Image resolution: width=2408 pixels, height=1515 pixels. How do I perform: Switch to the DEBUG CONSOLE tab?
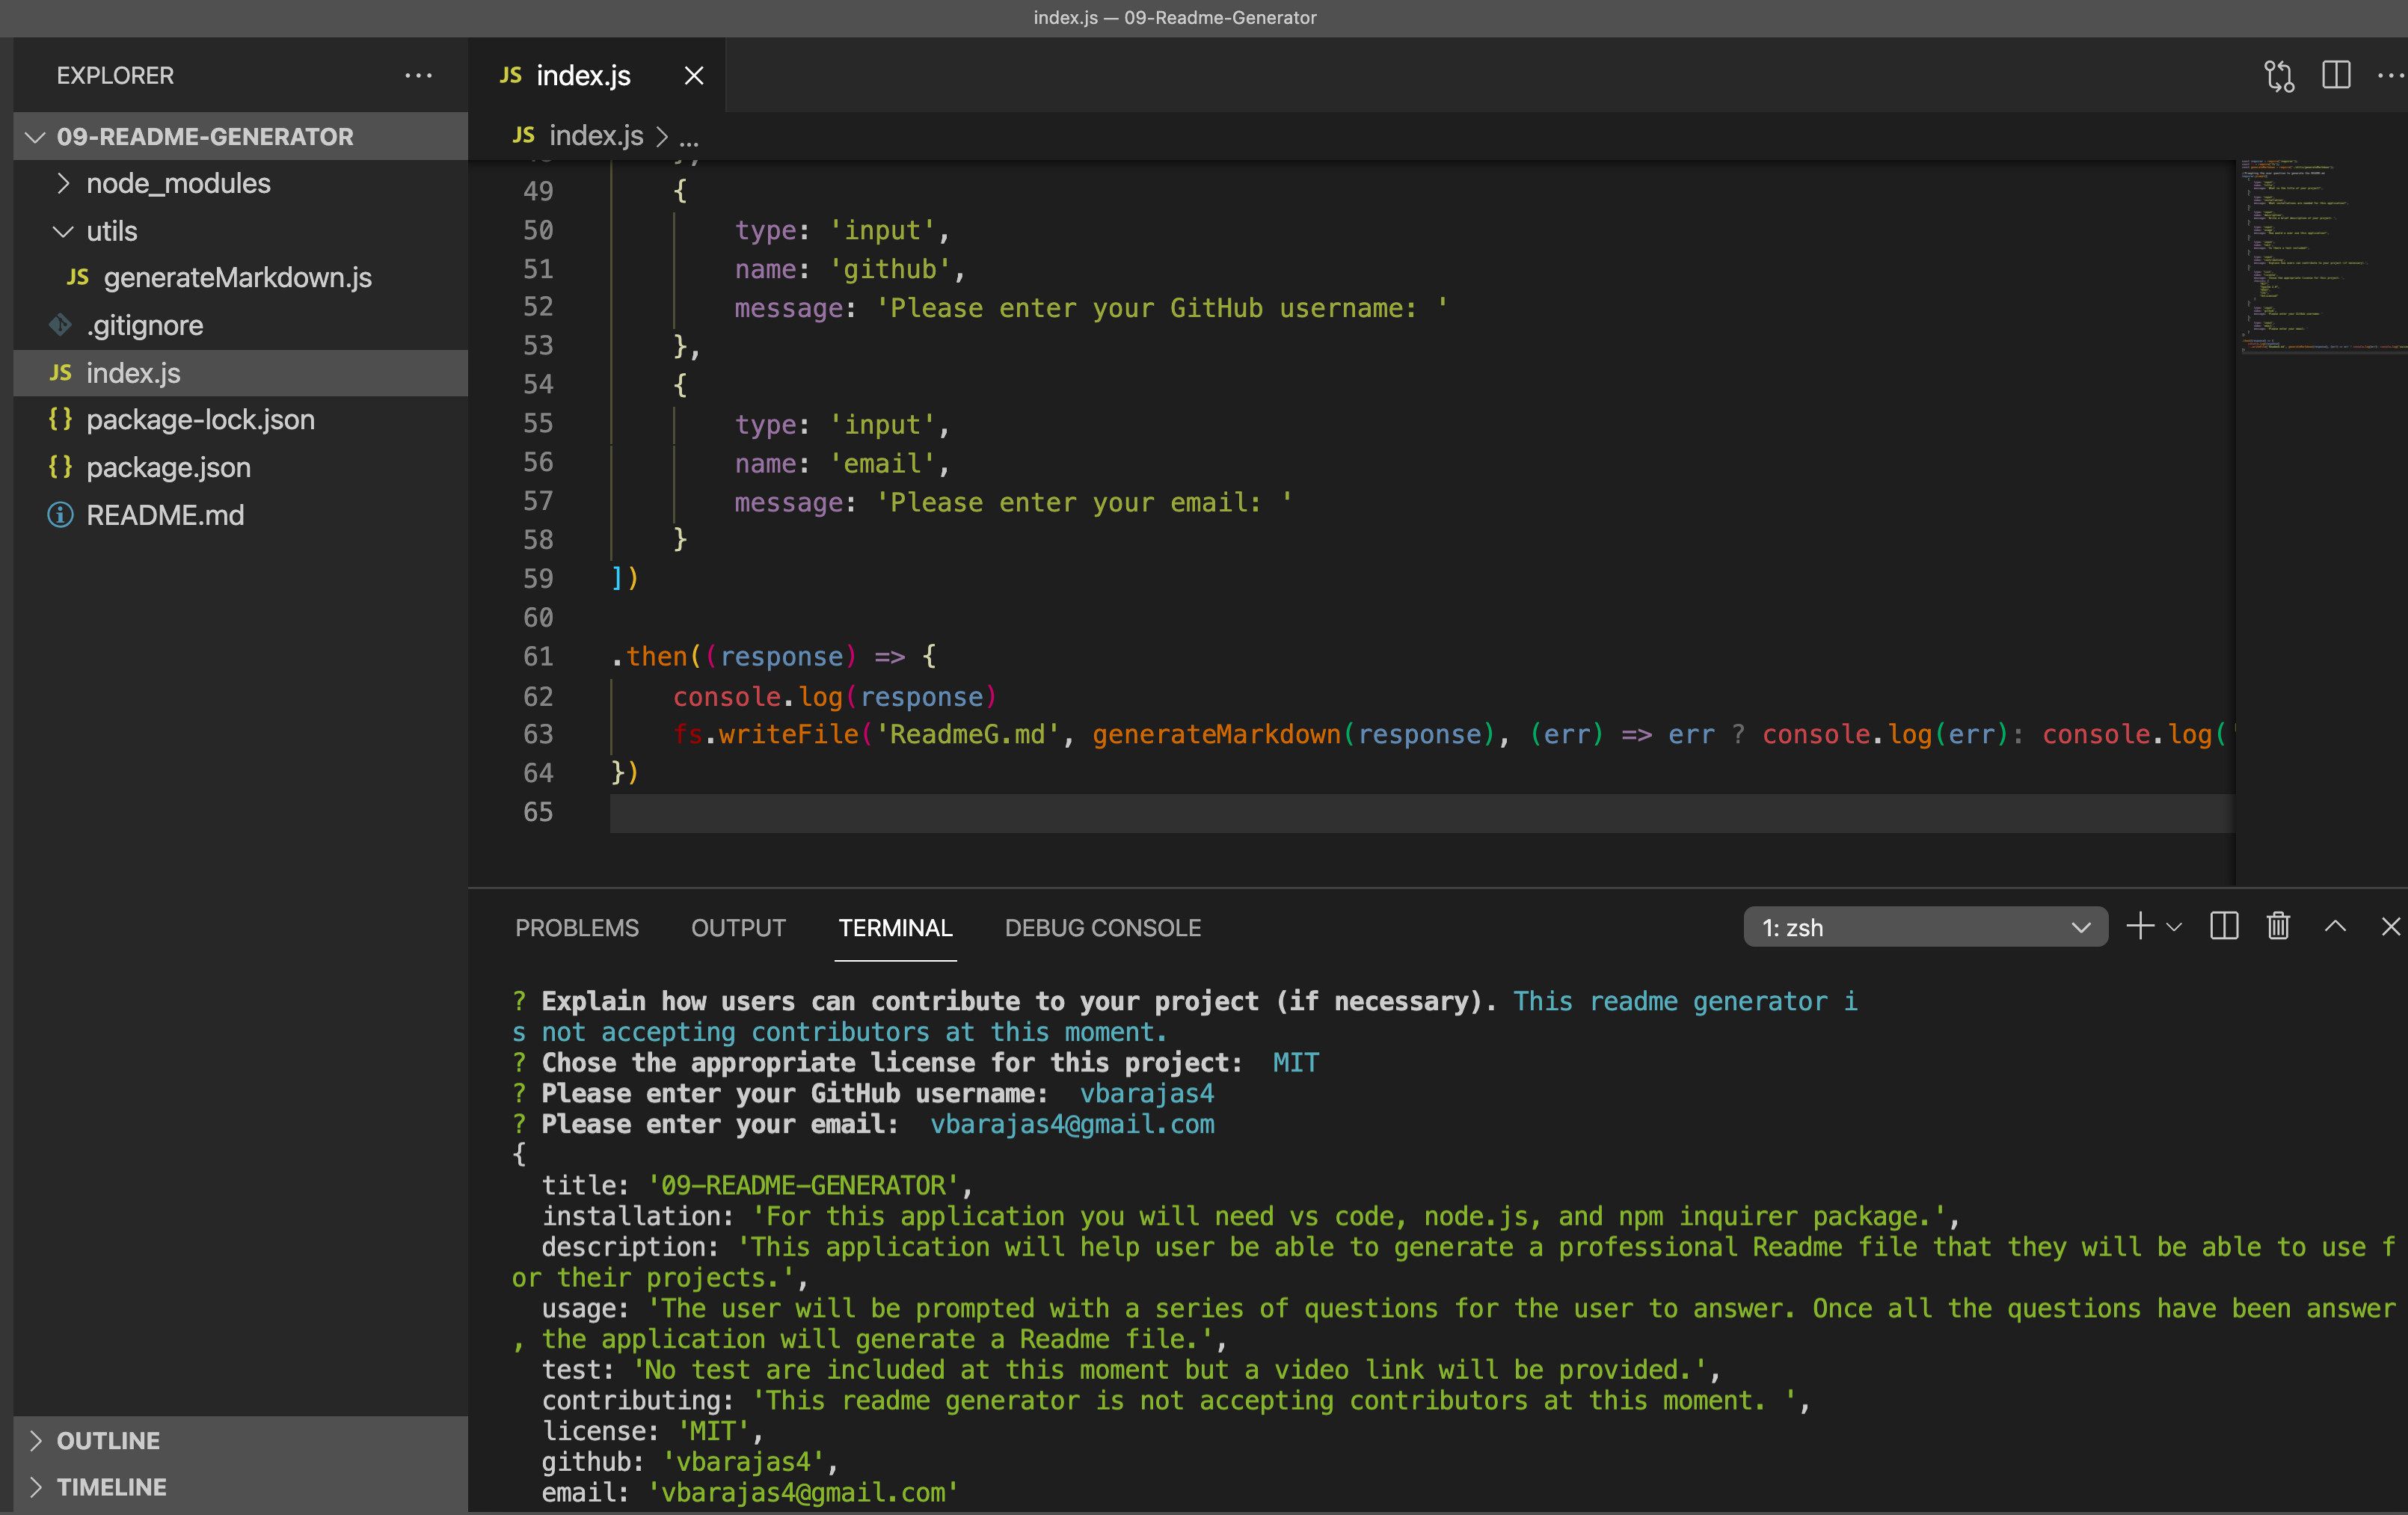point(1102,927)
